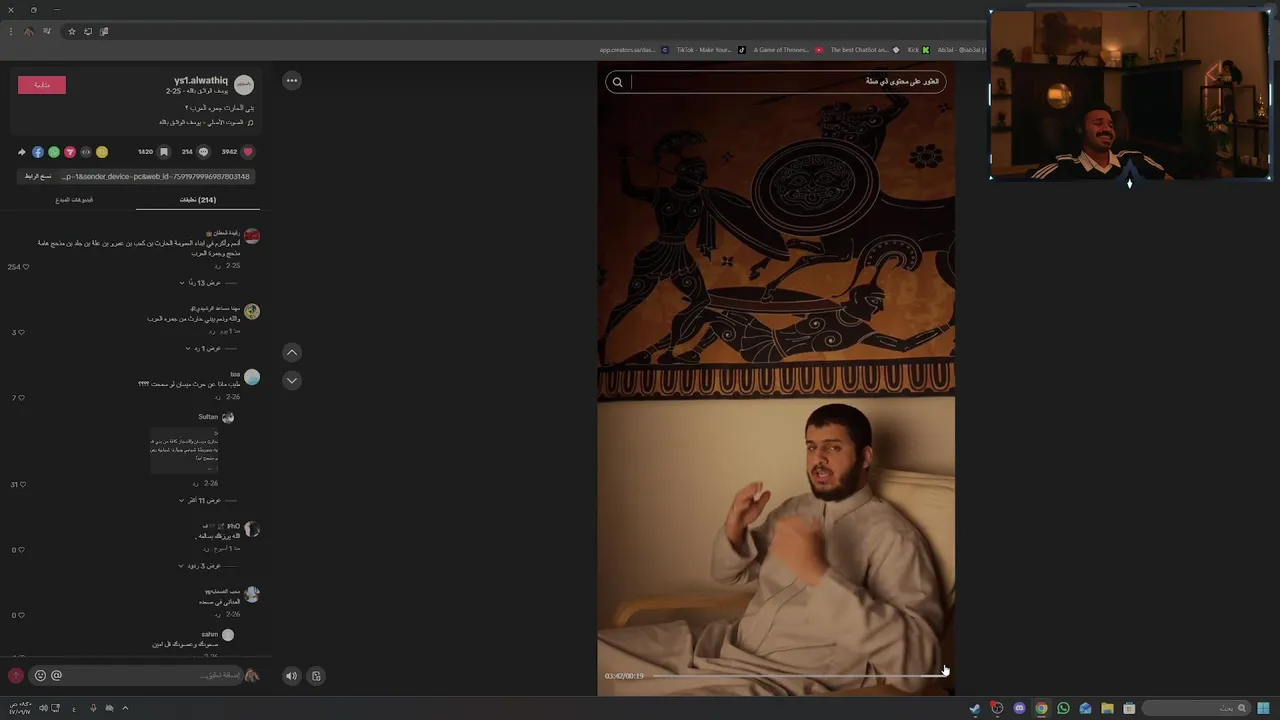Open the emoji picker in comment box
This screenshot has width=1280, height=720.
point(40,675)
